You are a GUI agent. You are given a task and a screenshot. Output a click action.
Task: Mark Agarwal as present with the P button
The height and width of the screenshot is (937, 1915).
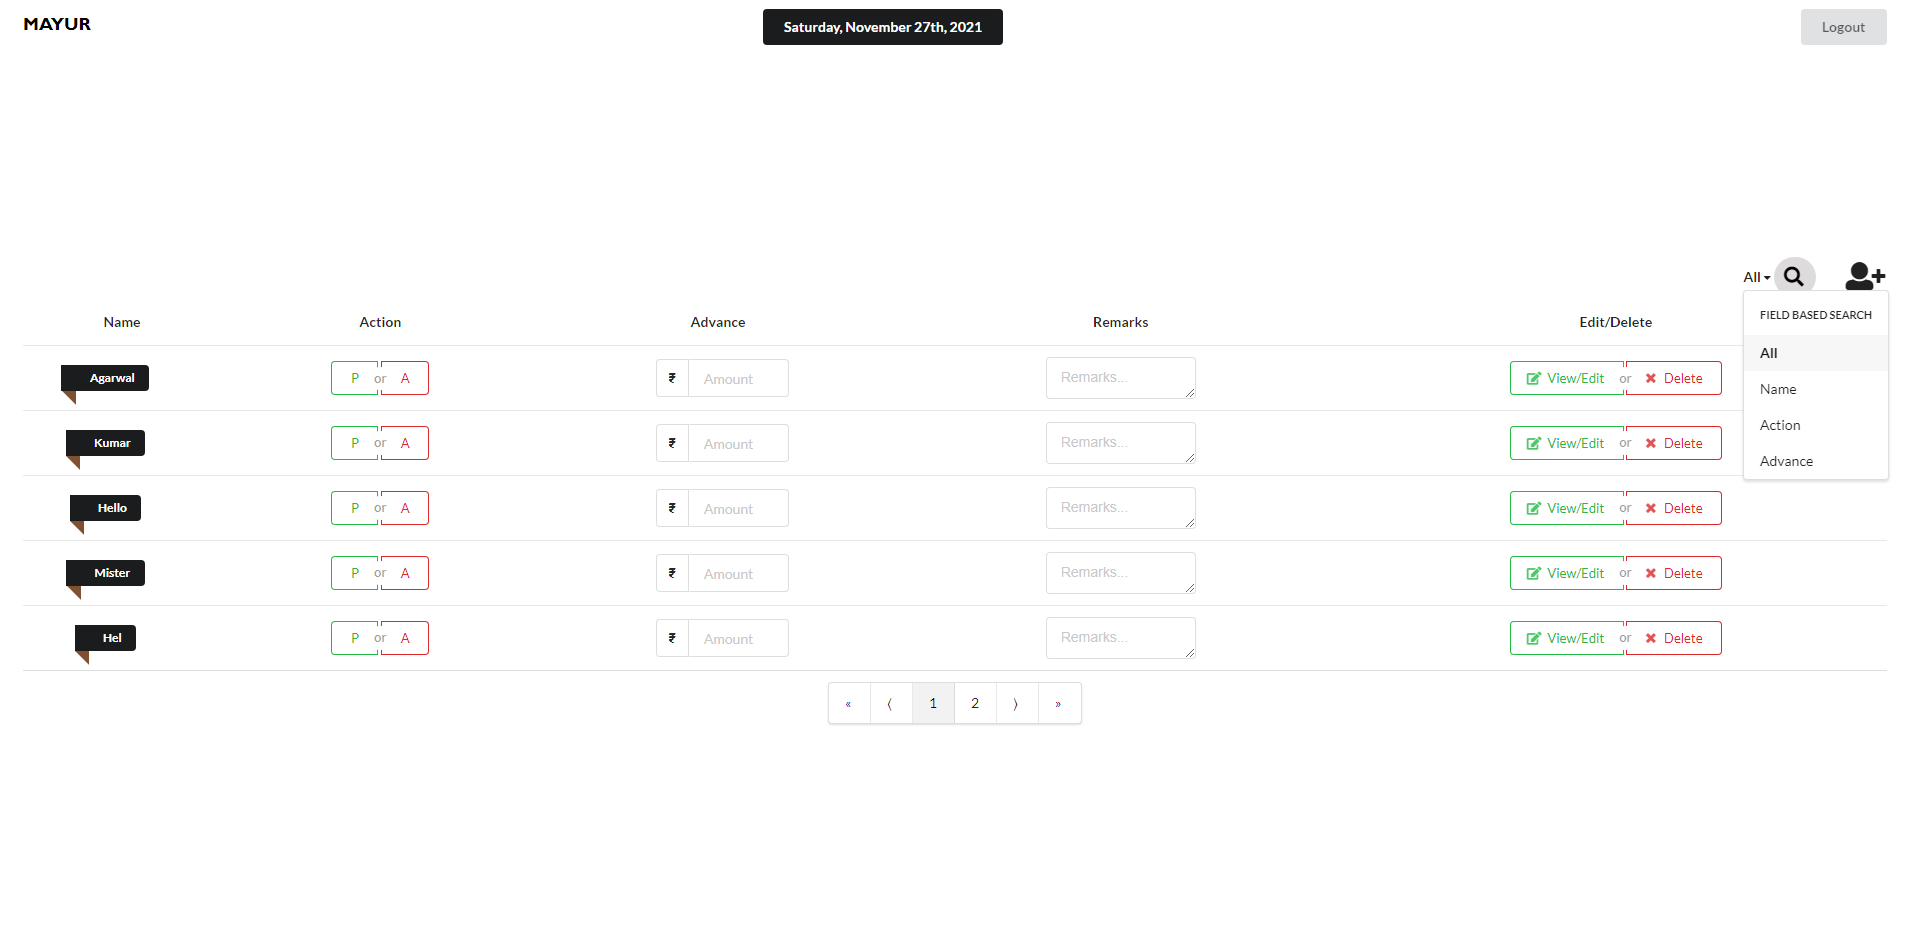coord(354,378)
